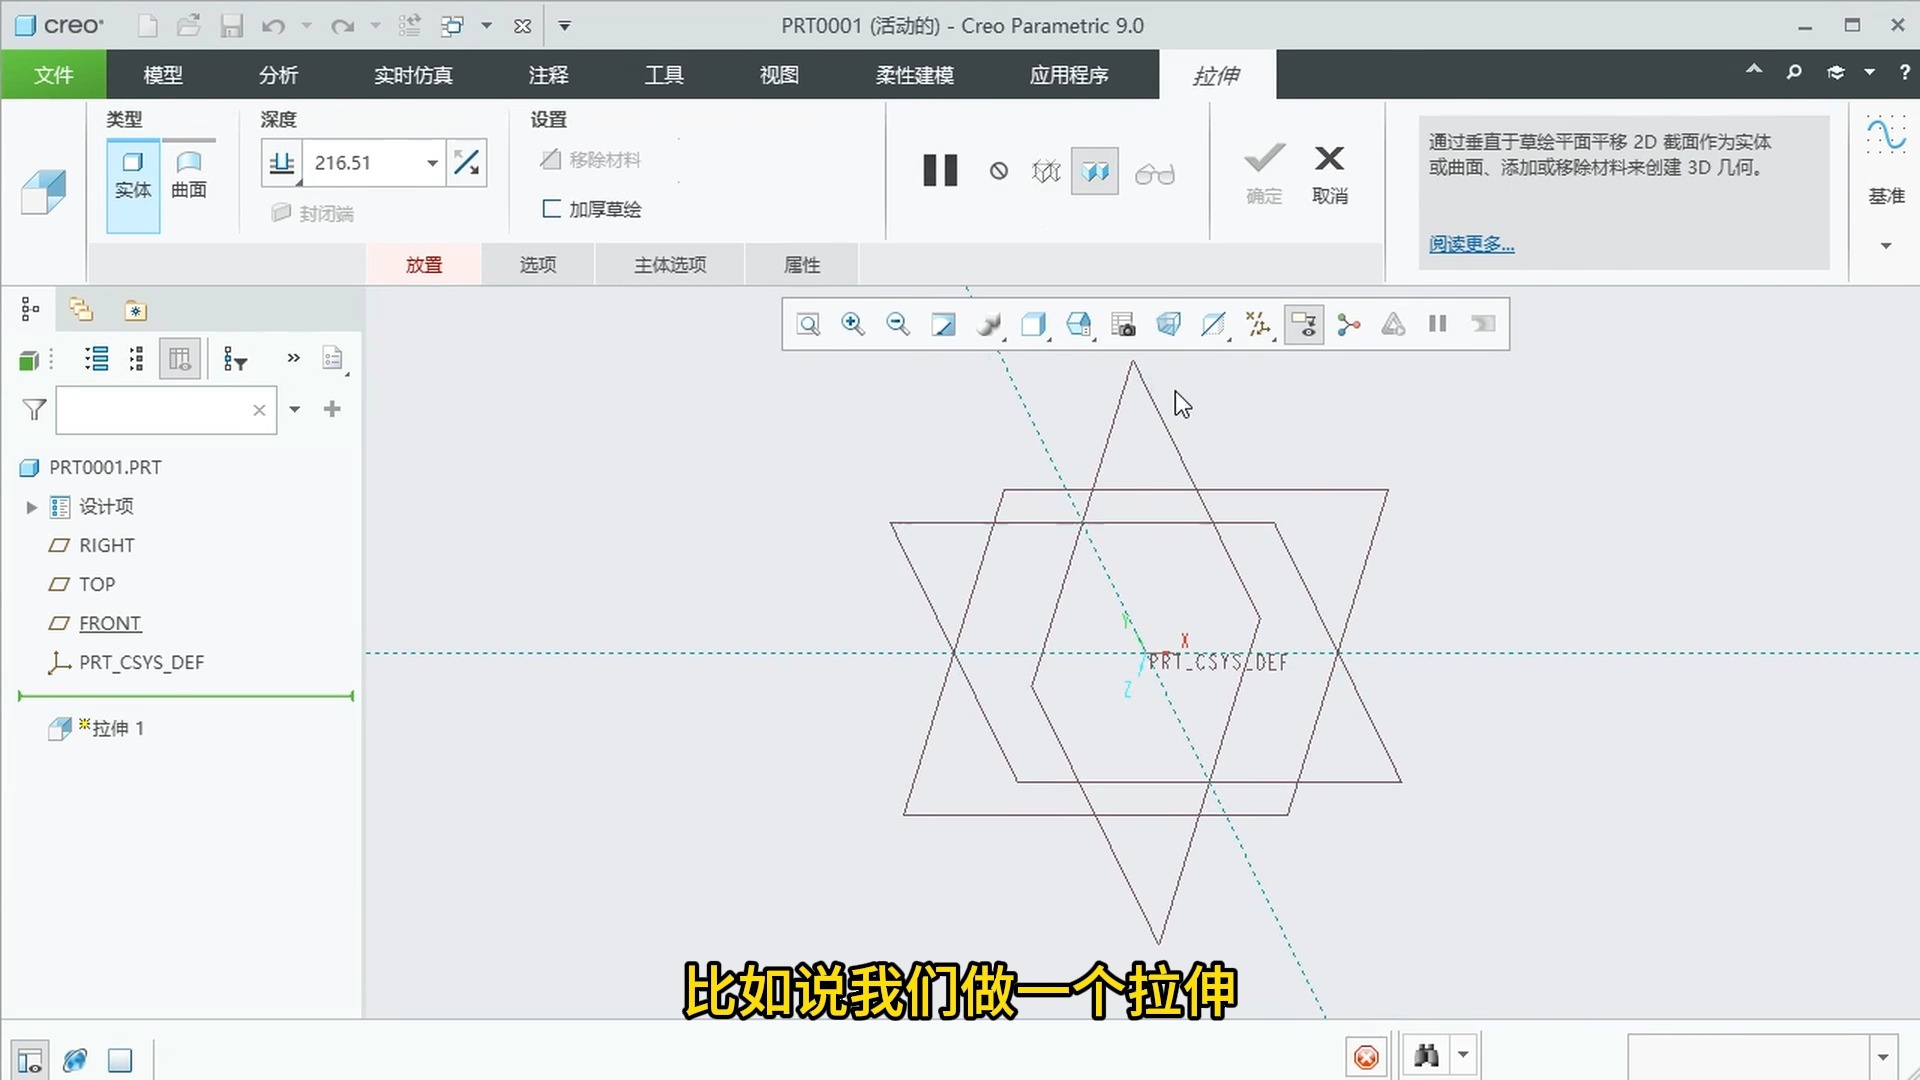Expand the 设计项 tree node
Image resolution: width=1920 pixels, height=1080 pixels.
coord(32,507)
